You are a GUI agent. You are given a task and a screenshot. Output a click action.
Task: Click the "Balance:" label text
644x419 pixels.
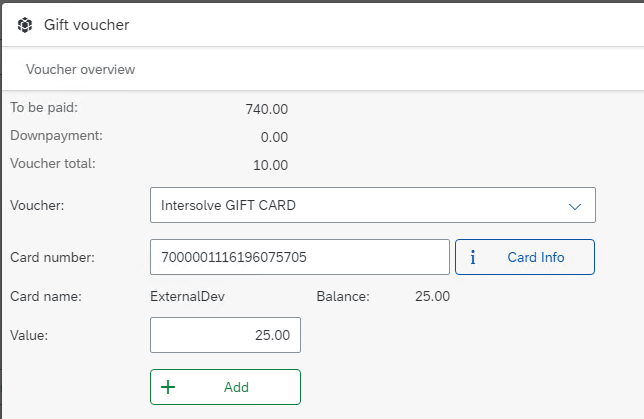[x=343, y=297]
